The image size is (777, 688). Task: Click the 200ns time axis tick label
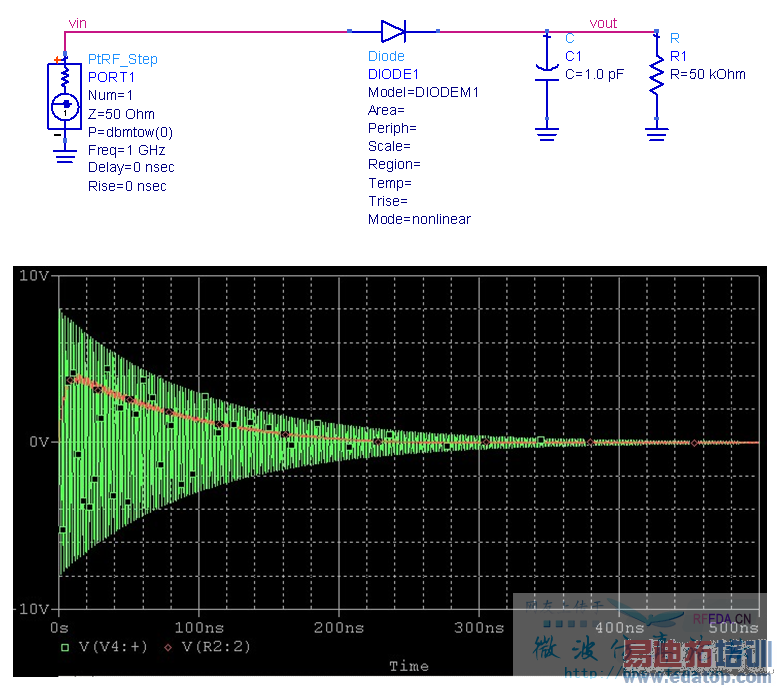339,628
